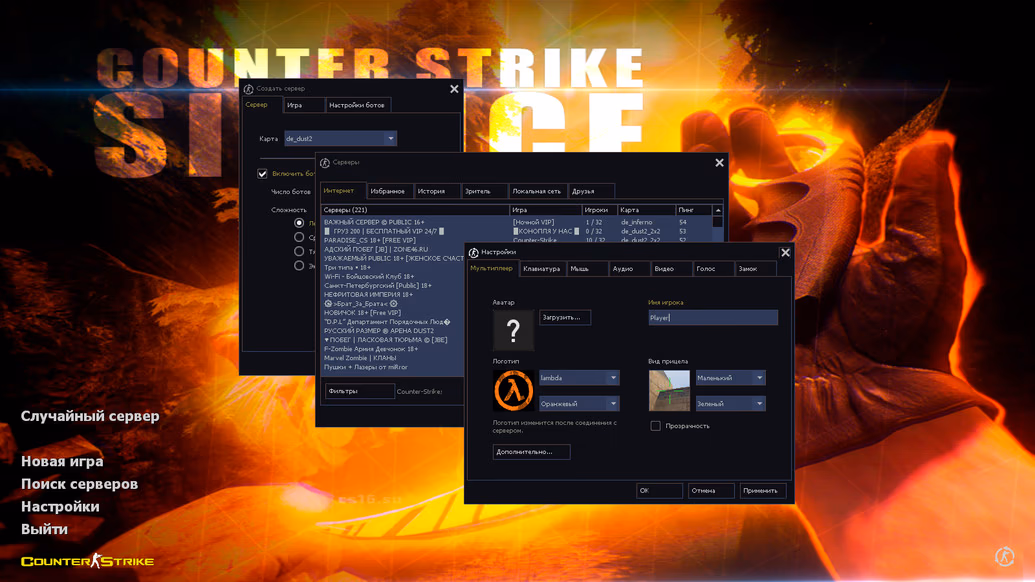
Task: Click the question mark avatar placeholder
Action: (x=513, y=331)
